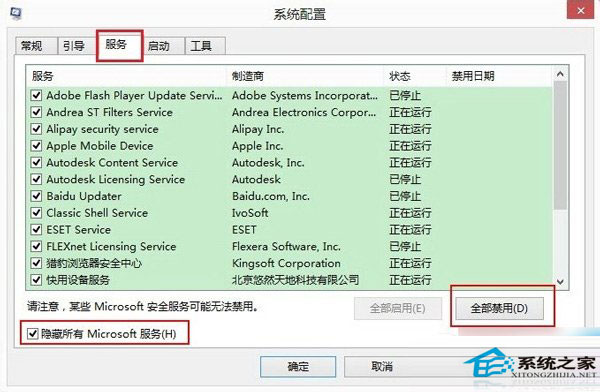
Task: Uncheck Autodesk Content Service checkbox
Action: coord(36,163)
